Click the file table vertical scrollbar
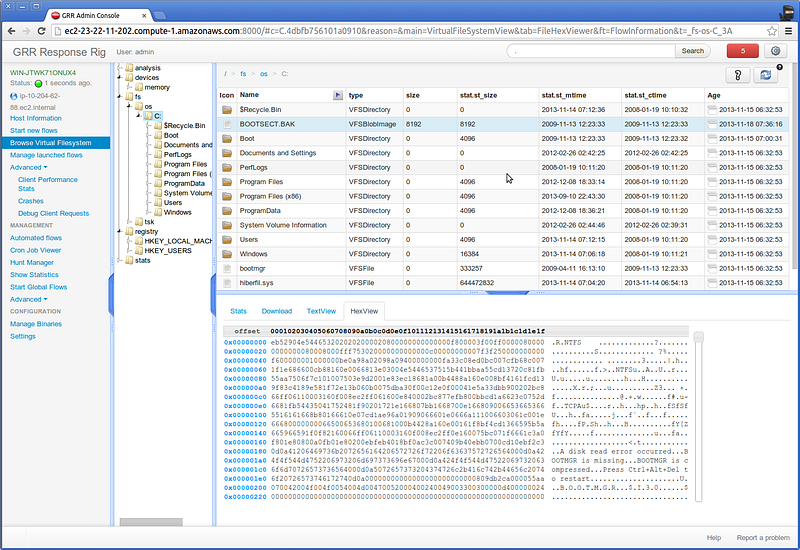800x550 pixels. click(x=794, y=168)
